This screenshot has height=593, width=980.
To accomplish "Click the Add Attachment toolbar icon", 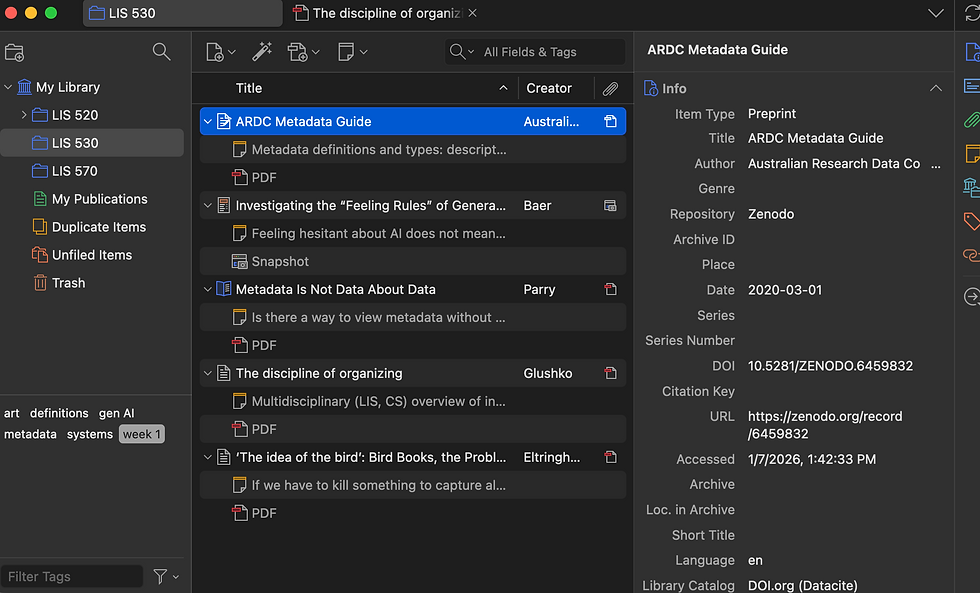I will tap(298, 52).
